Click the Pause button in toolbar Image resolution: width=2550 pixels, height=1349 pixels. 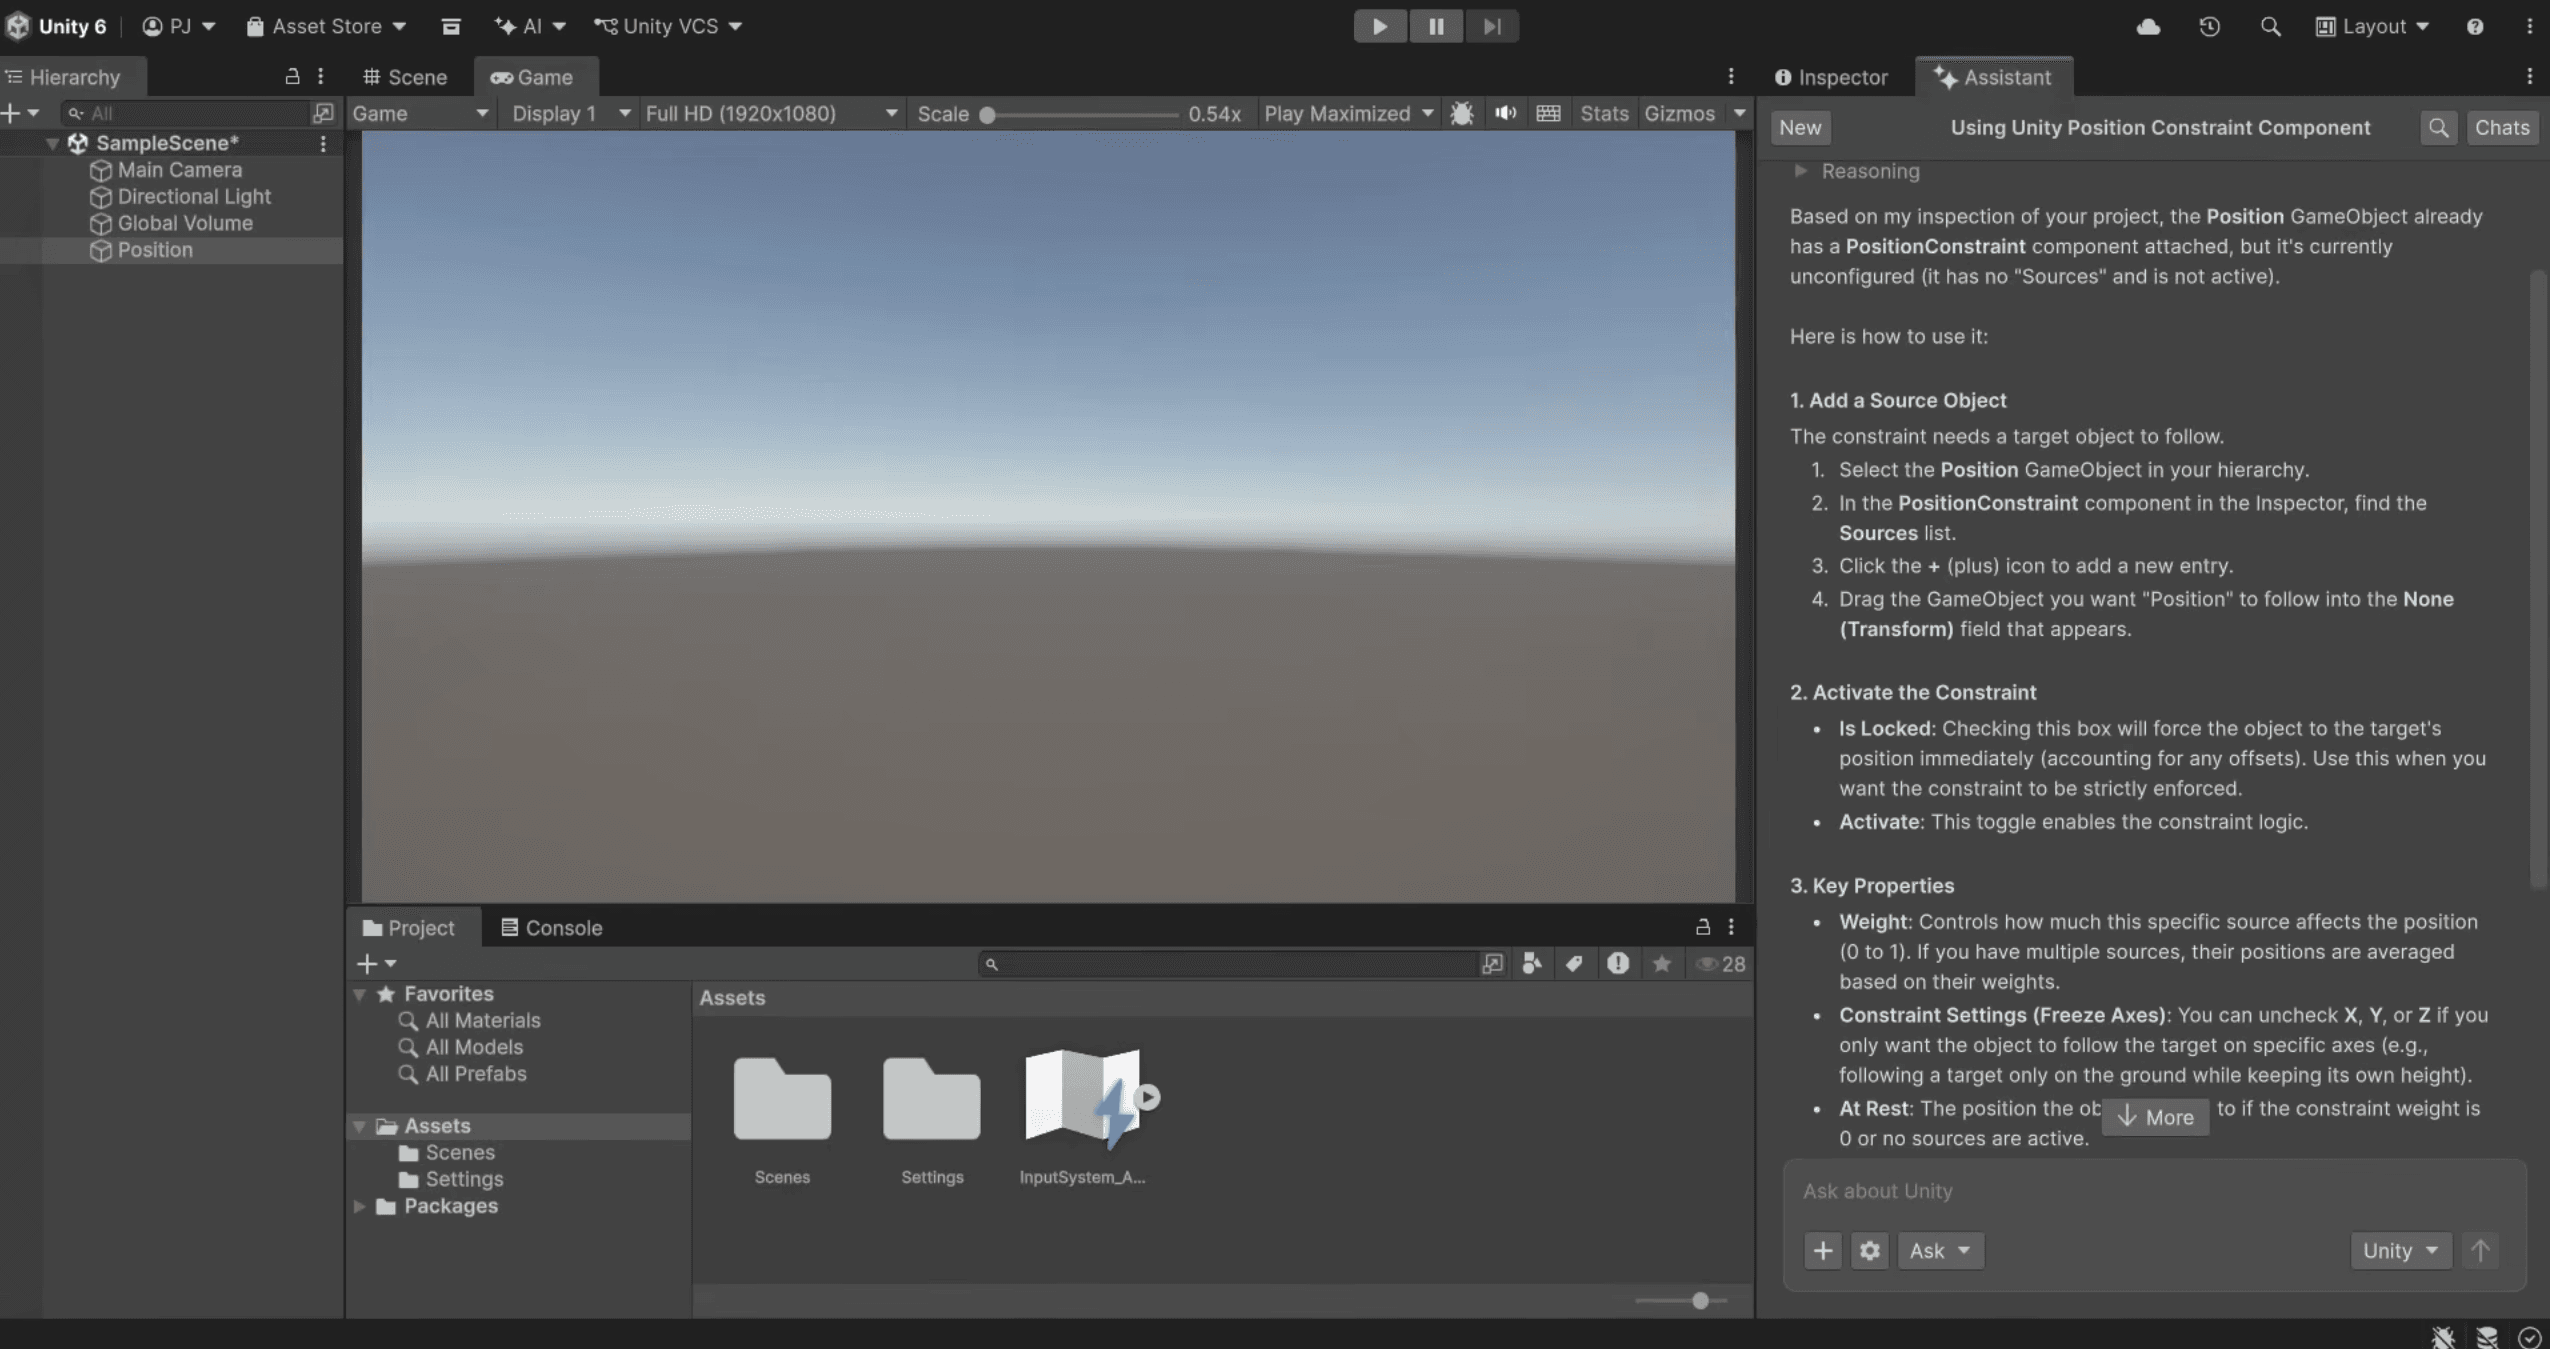[x=1436, y=26]
